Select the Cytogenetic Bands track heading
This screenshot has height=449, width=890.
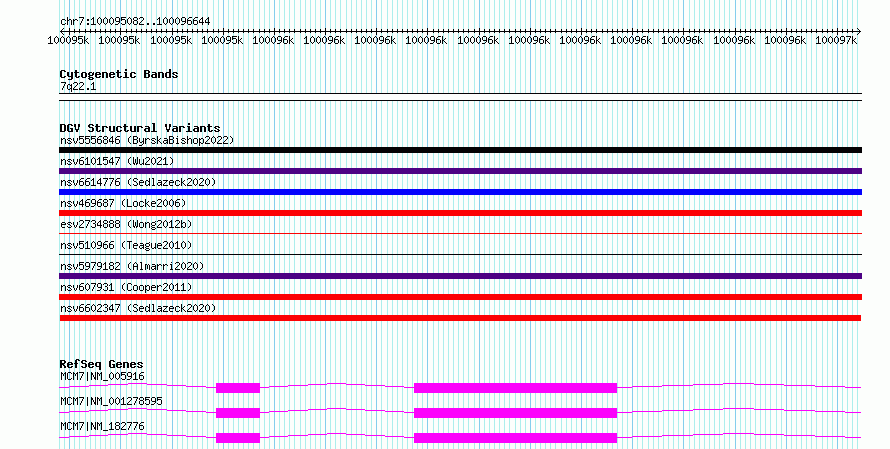pos(119,74)
